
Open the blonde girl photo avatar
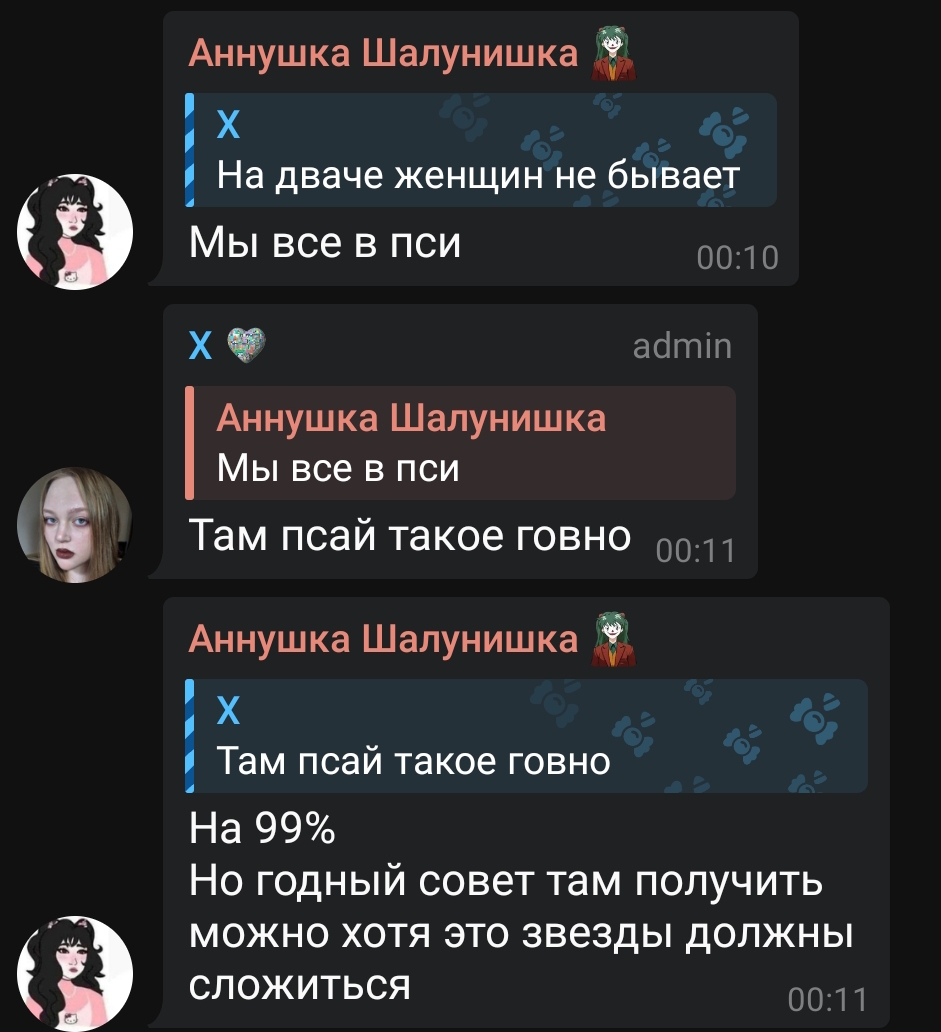pos(75,525)
